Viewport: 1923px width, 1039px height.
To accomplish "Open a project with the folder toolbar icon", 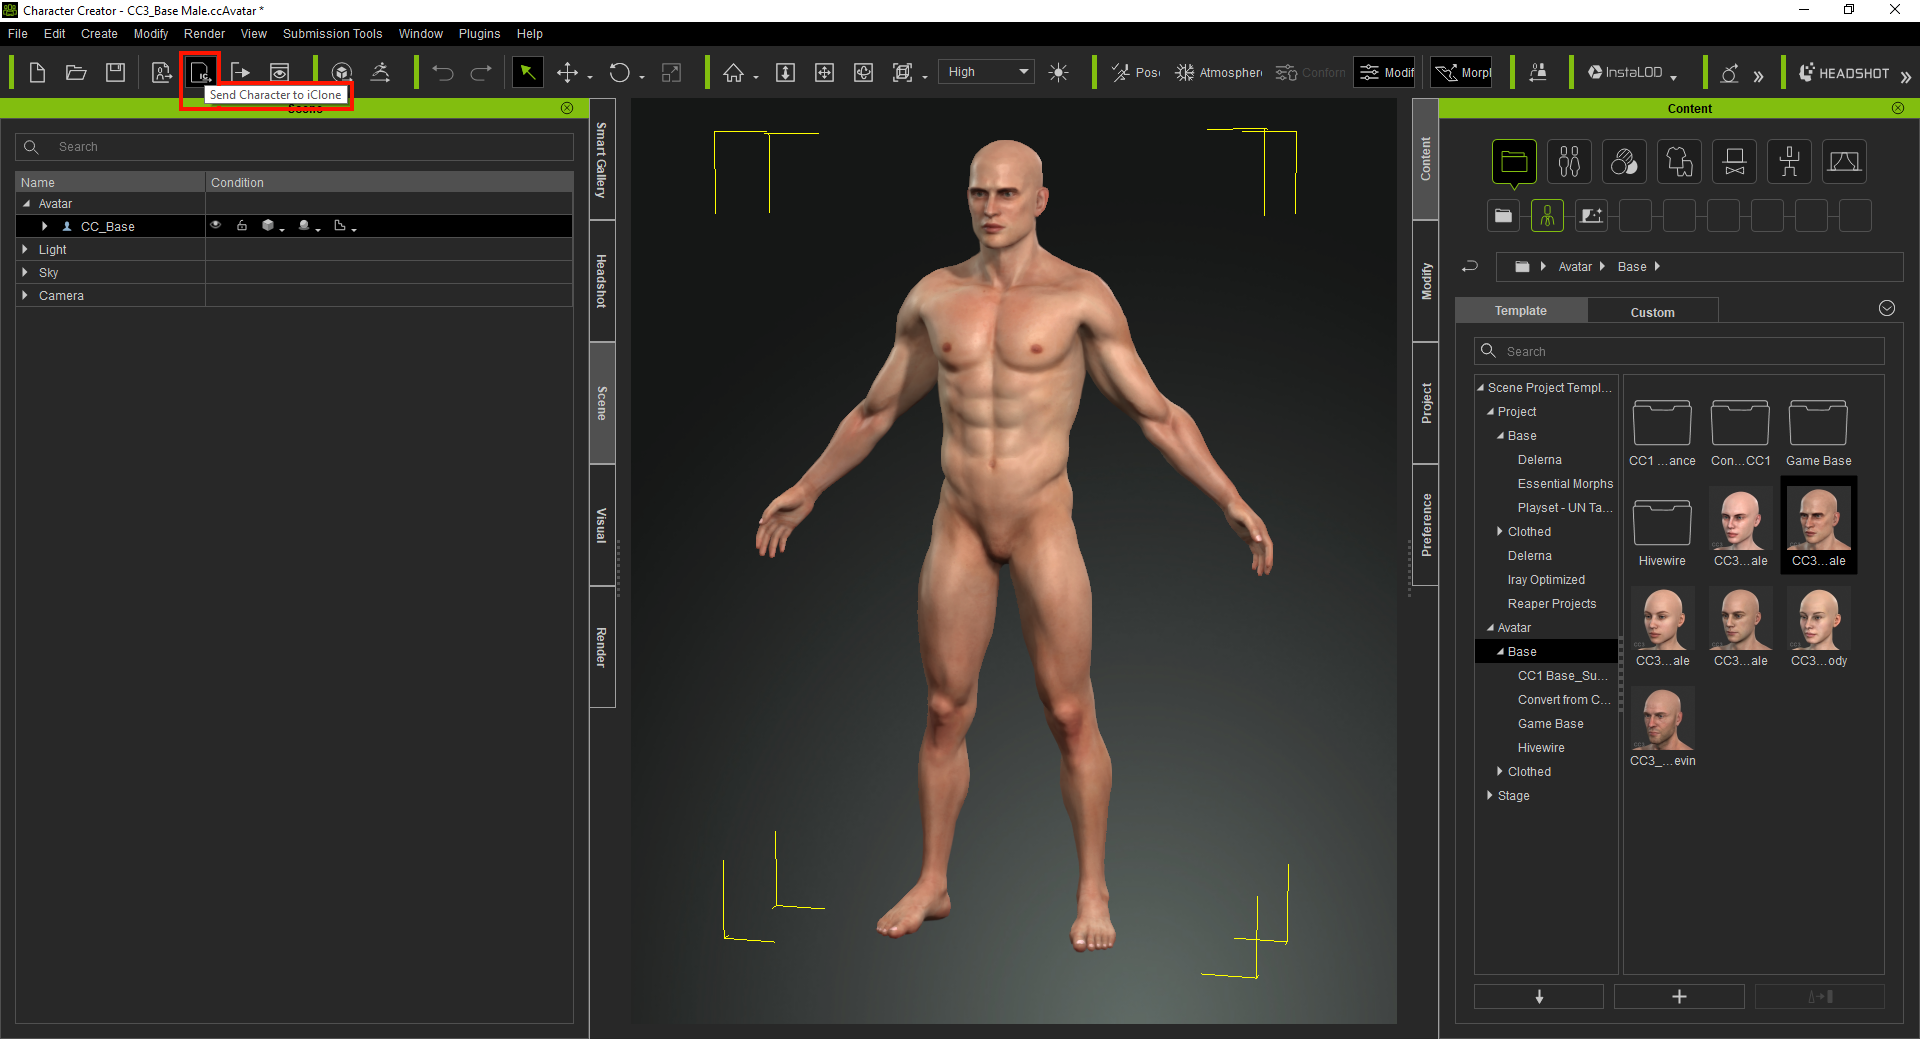I will point(76,73).
